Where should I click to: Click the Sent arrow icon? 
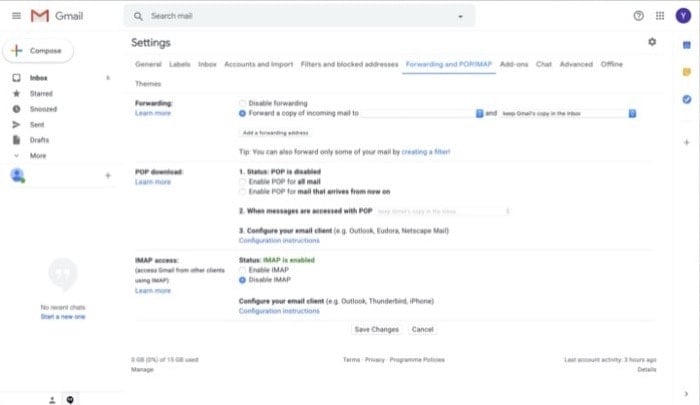(17, 125)
